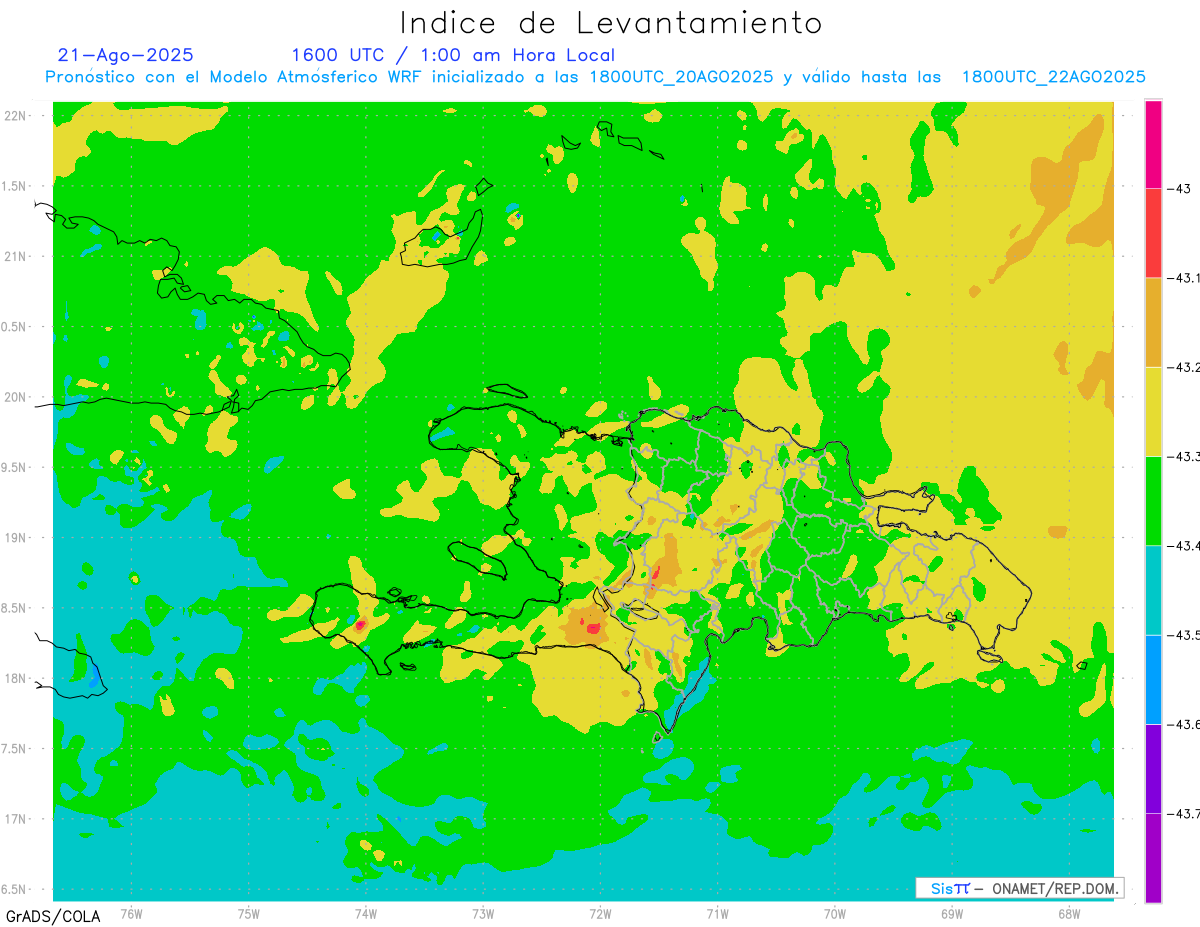Select the blue color bar swatch
This screenshot has width=1200, height=927.
[1153, 678]
